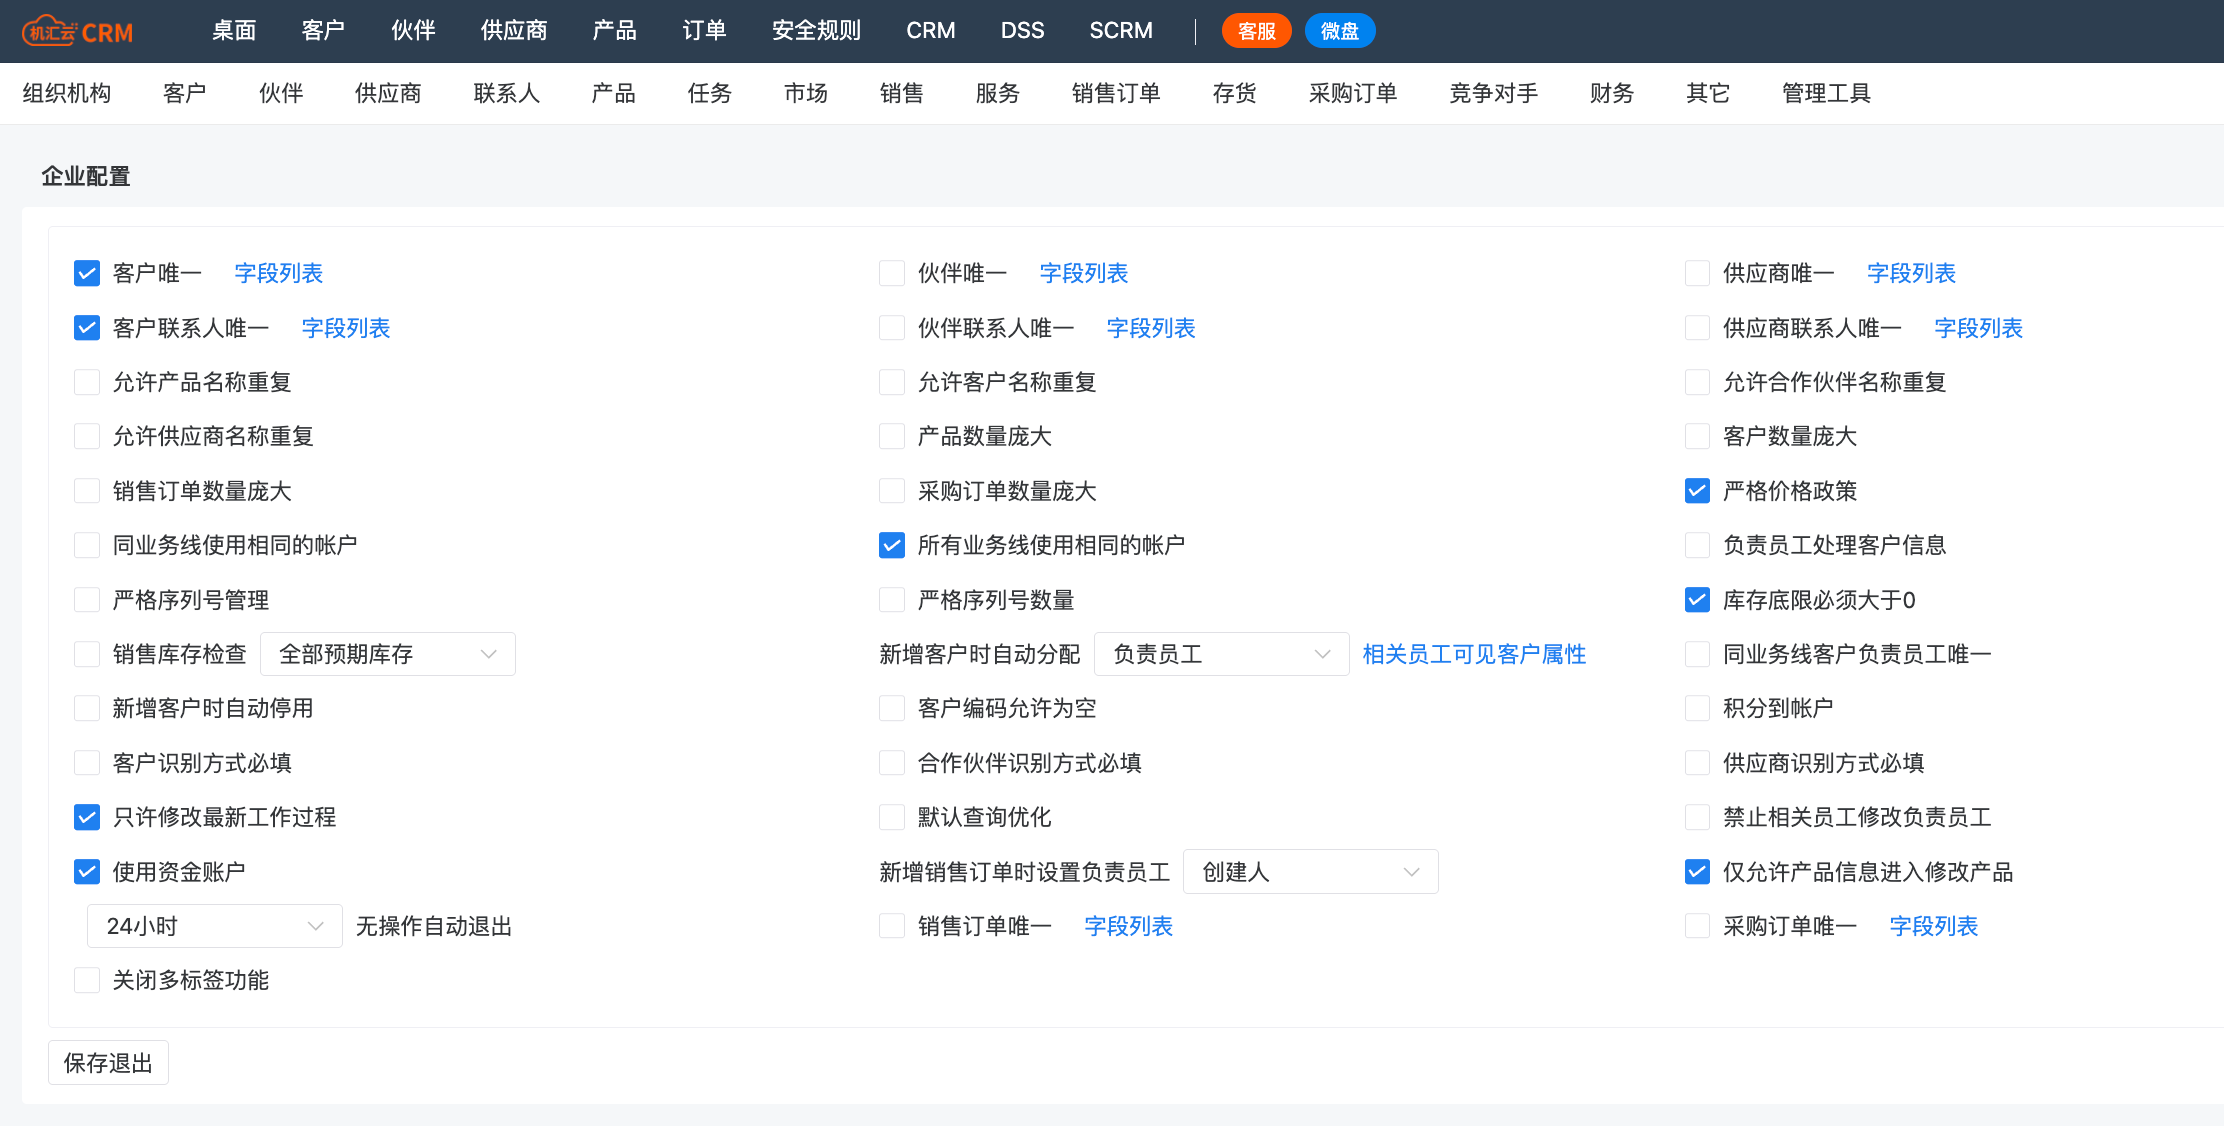This screenshot has width=2224, height=1126.
Task: Enable 客户数量庞大 checkbox
Action: pyautogui.click(x=1697, y=436)
